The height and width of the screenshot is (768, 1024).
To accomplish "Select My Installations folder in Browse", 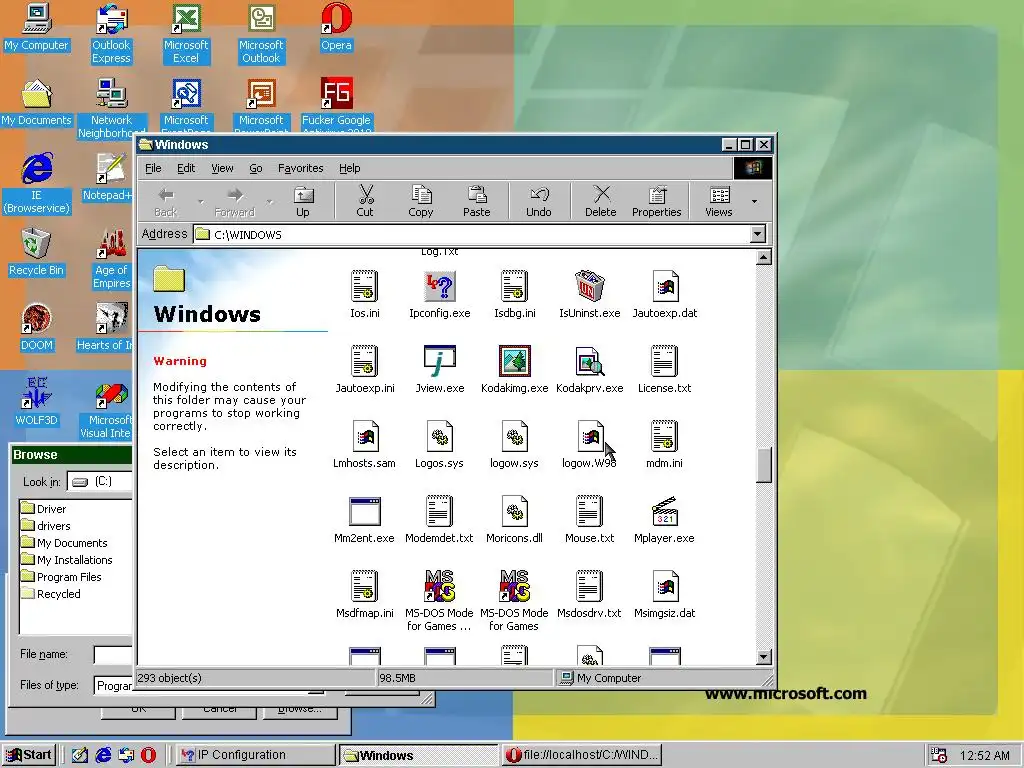I will (67, 560).
